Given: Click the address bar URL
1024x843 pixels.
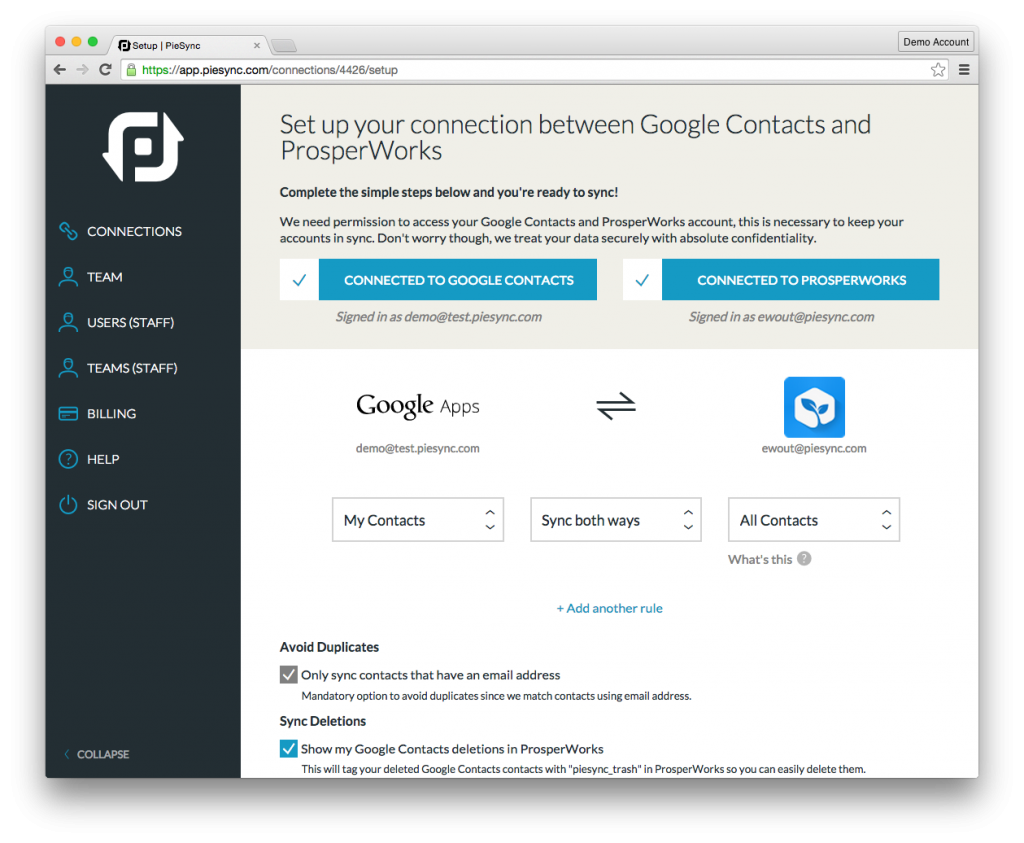Looking at the screenshot, I should pos(270,70).
